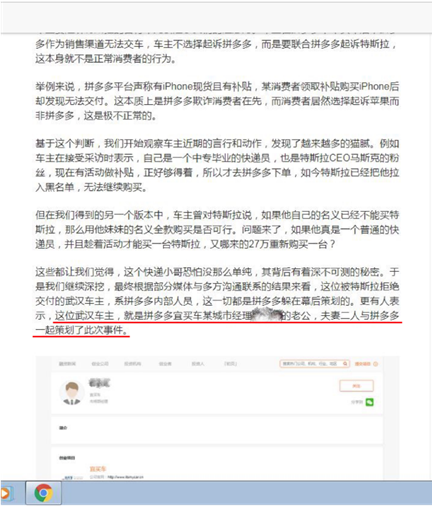Click the bracketed navigation item in the header
Screen dimensions: 432x514
[230, 364]
